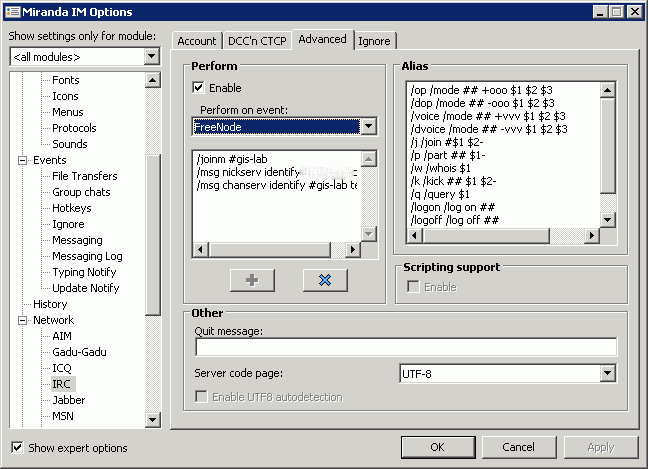Toggle Show expert options checkbox
648x469 pixels.
coord(17,448)
